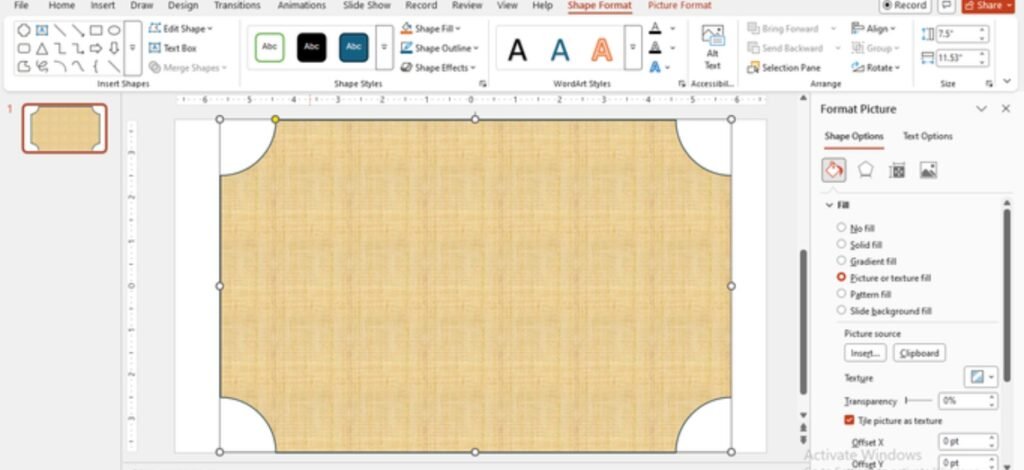Click Clipboard picture source button
Viewport: 1024px width, 470px height.
coord(919,353)
